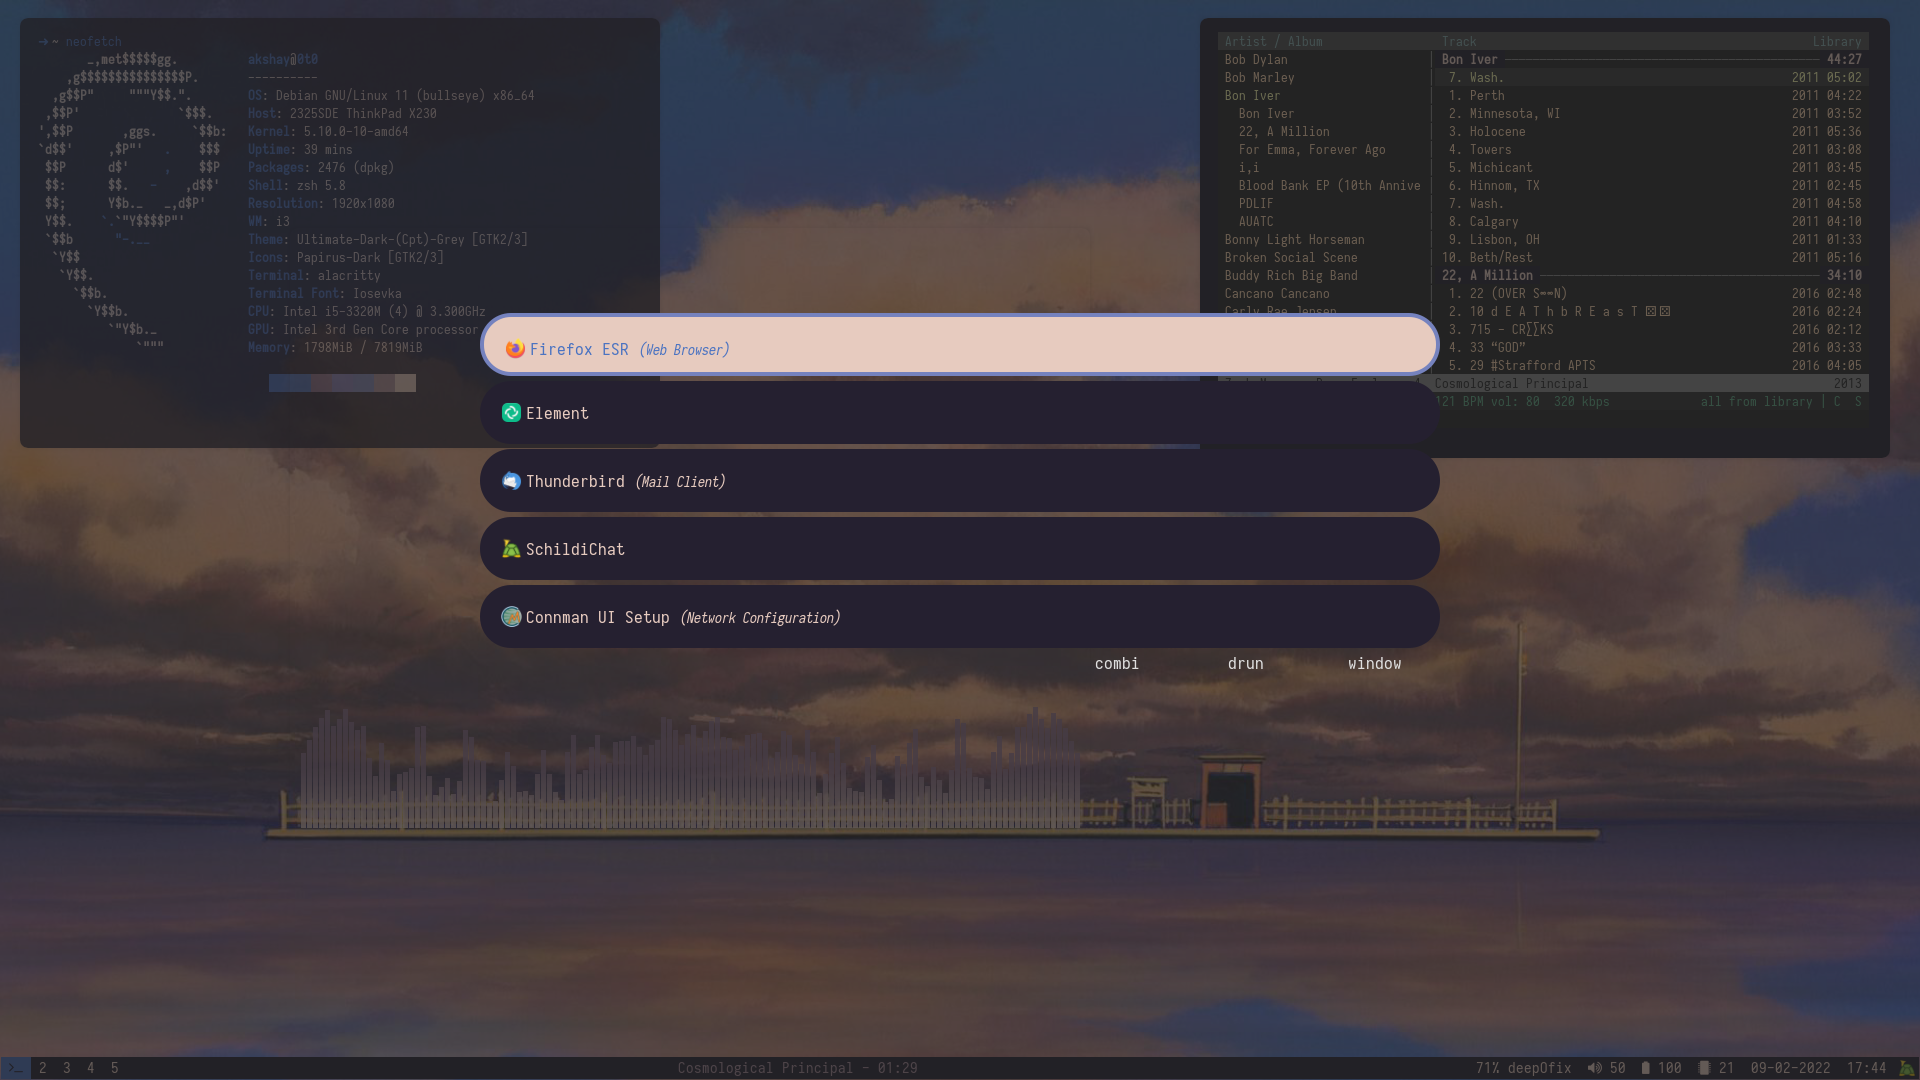Click the Thunderbird mail icon
Image resolution: width=1920 pixels, height=1080 pixels.
coord(511,481)
